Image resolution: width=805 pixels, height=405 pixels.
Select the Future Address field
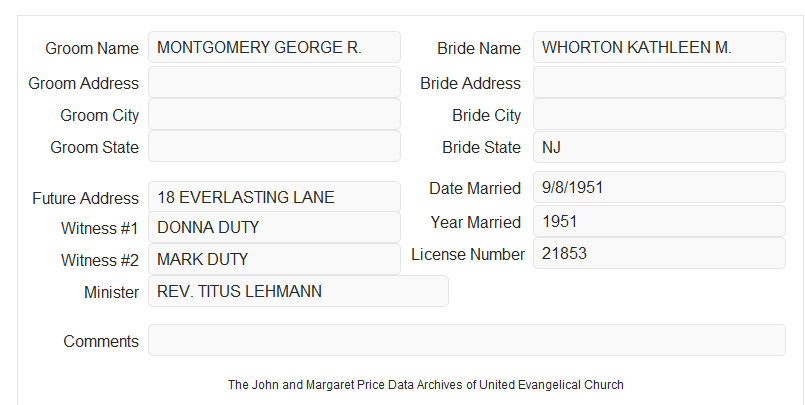pyautogui.click(x=274, y=197)
